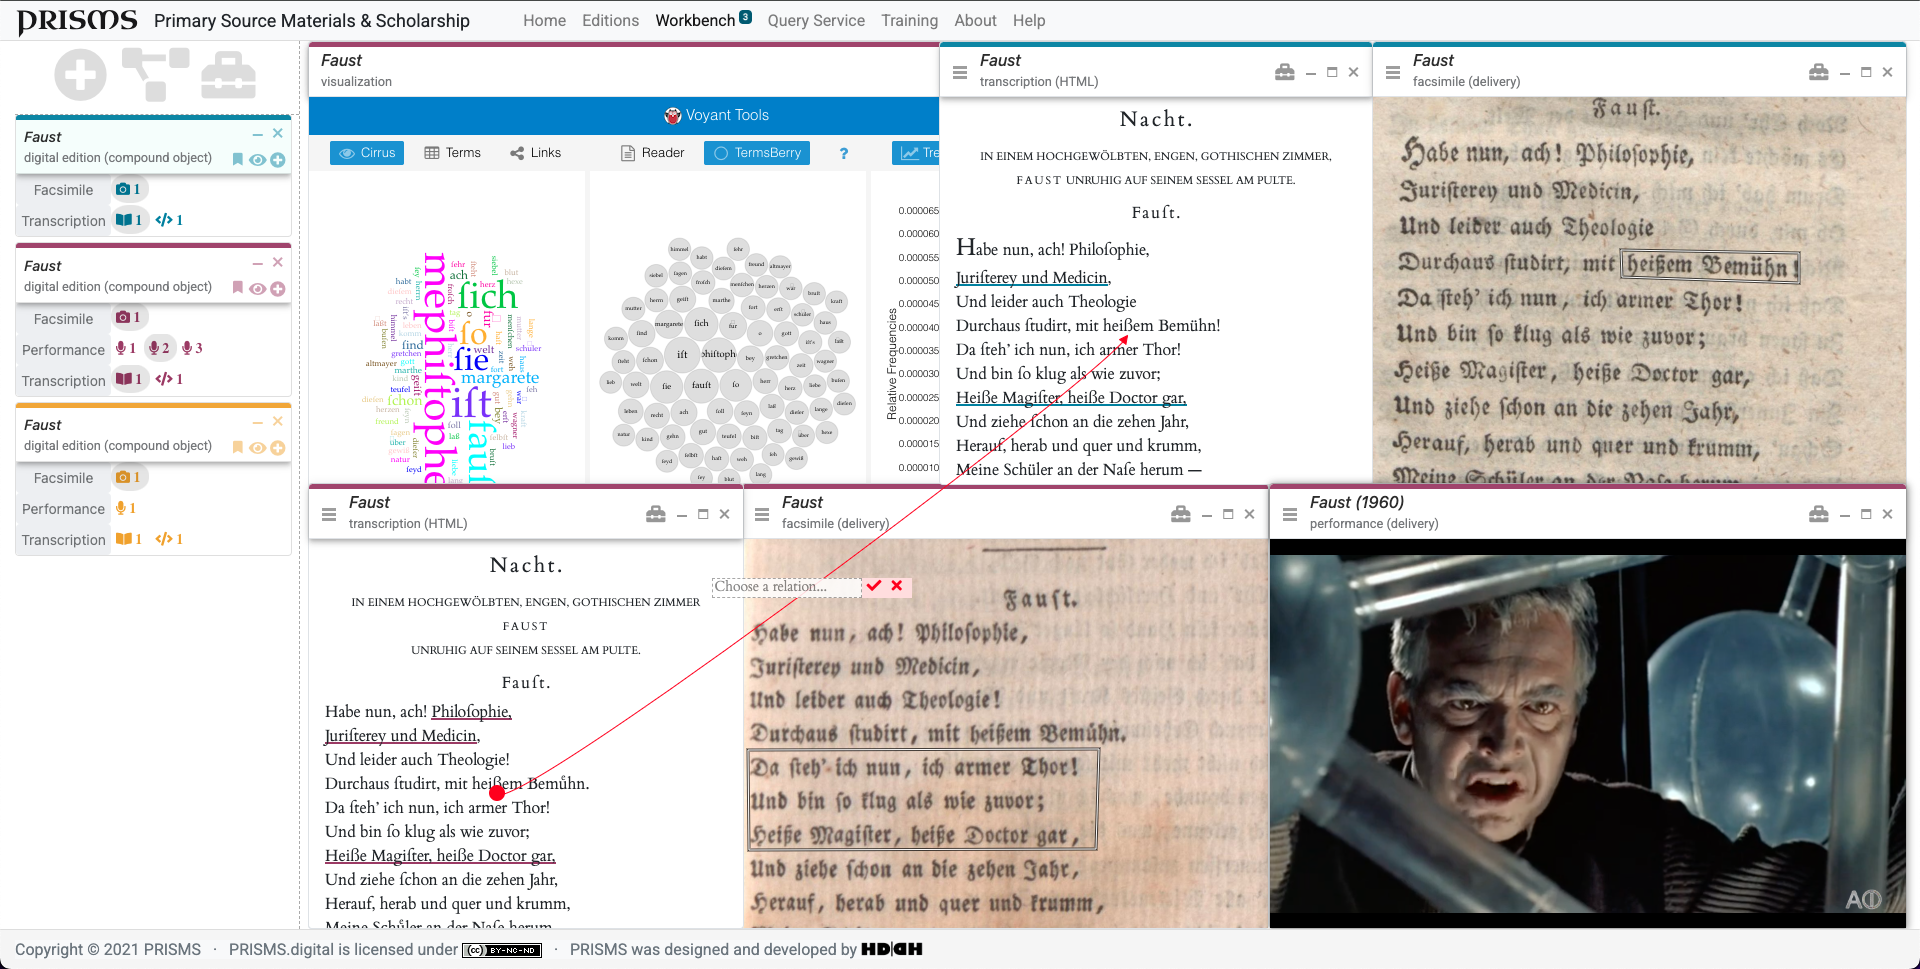Image resolution: width=1920 pixels, height=969 pixels.
Task: Open teal Faust facsimile camera 1
Action: point(128,189)
